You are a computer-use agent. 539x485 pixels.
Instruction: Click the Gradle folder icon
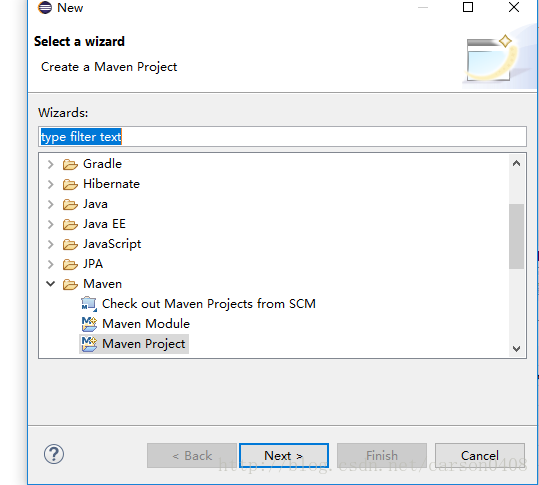pyautogui.click(x=70, y=164)
